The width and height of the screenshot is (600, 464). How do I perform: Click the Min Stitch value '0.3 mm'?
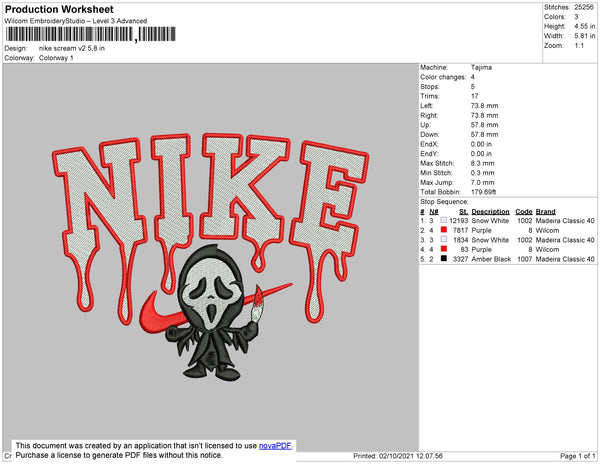point(483,173)
